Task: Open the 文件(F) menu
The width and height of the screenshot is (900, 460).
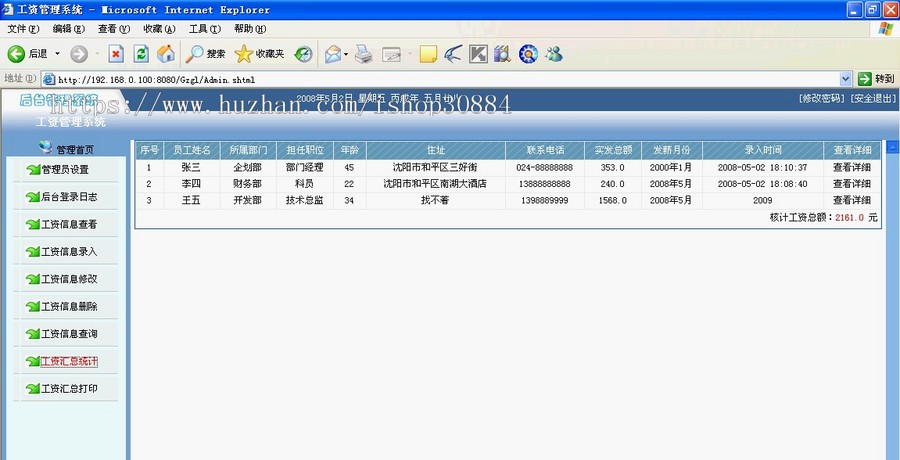Action: click(x=24, y=29)
